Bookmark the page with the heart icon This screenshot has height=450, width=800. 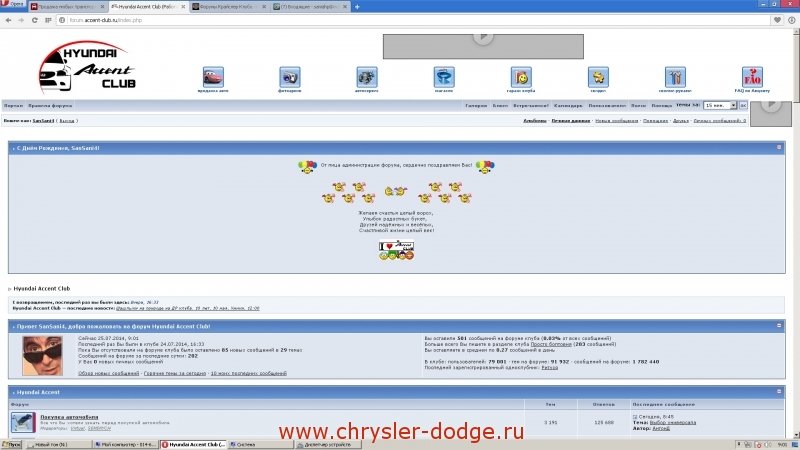777,20
